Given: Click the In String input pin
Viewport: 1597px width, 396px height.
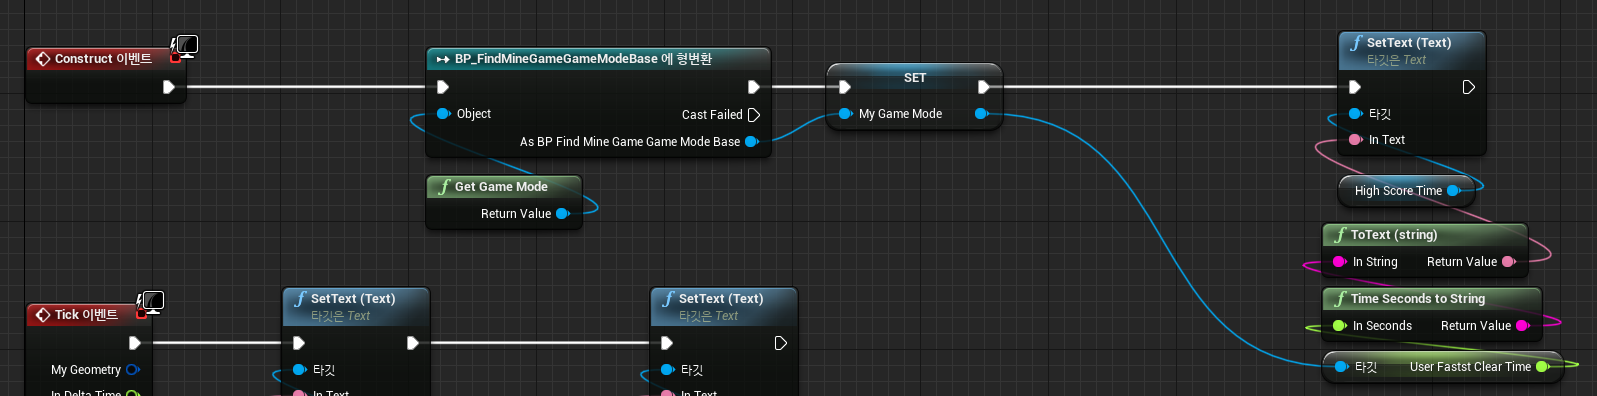Looking at the screenshot, I should point(1339,262).
